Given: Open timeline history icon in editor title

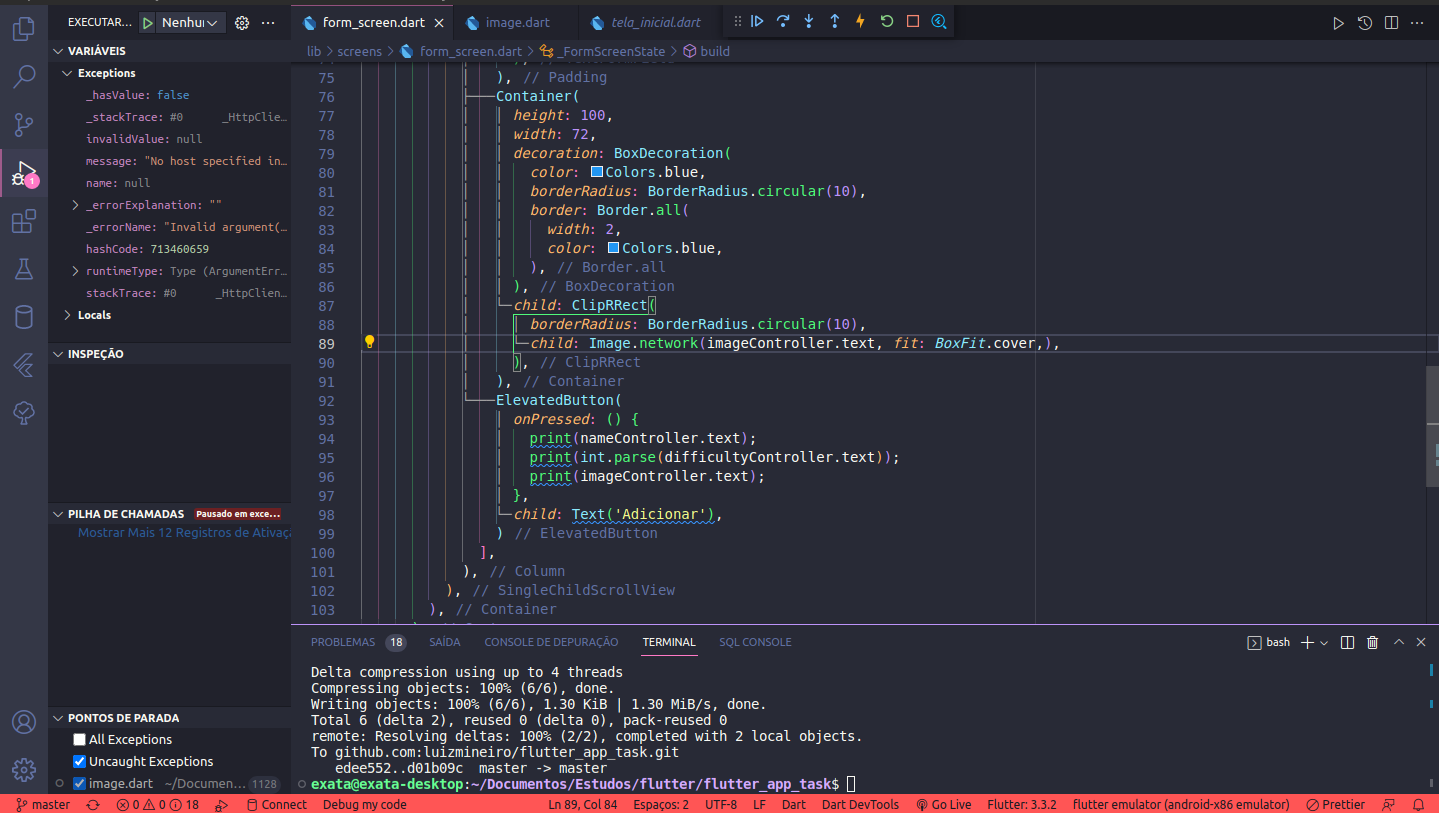Looking at the screenshot, I should (1364, 23).
